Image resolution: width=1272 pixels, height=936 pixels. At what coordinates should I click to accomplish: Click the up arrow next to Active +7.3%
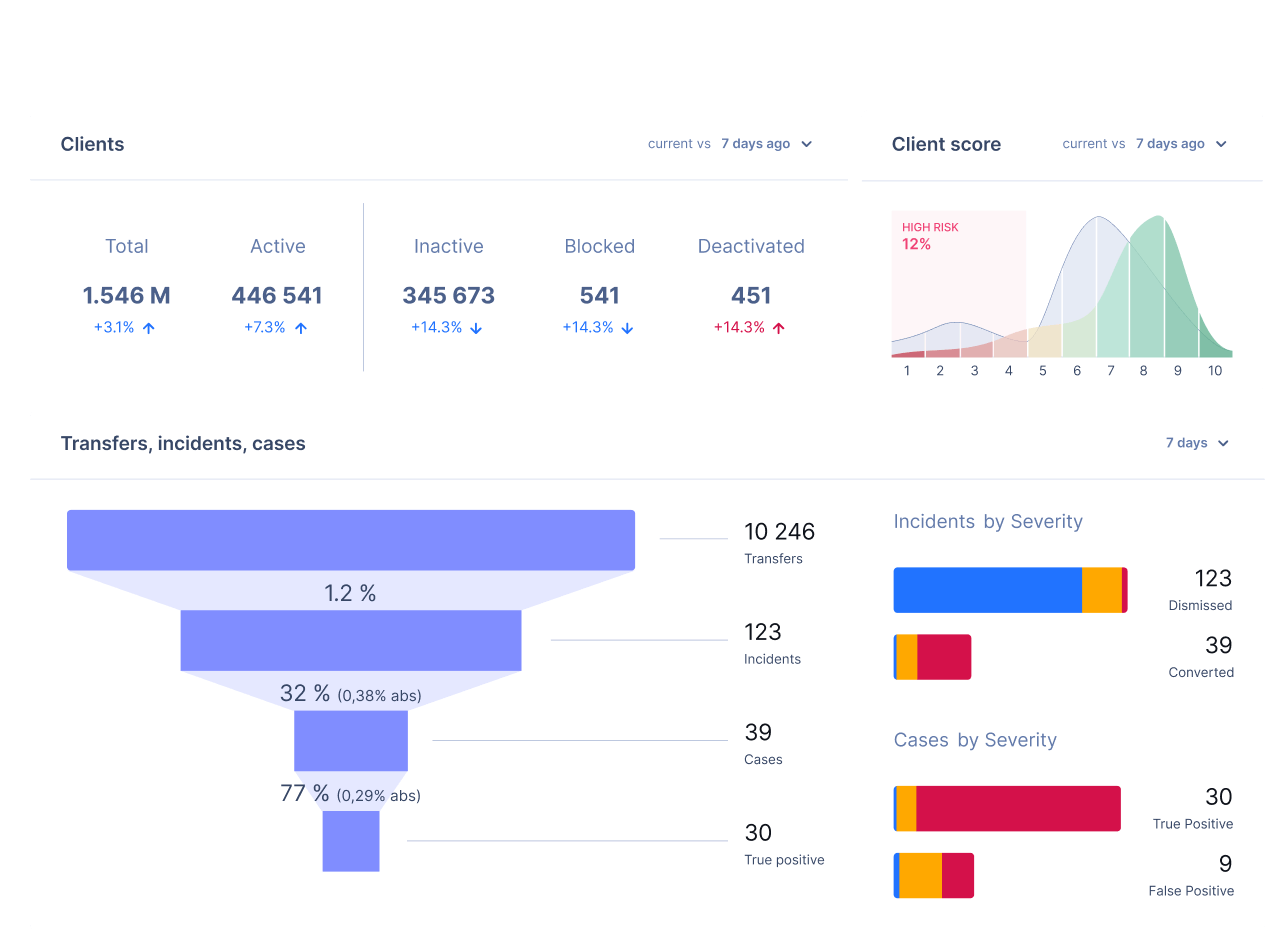pos(299,327)
